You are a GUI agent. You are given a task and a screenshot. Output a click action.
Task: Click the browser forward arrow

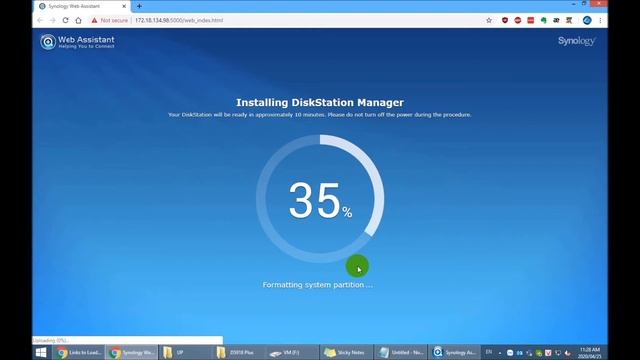(x=53, y=20)
